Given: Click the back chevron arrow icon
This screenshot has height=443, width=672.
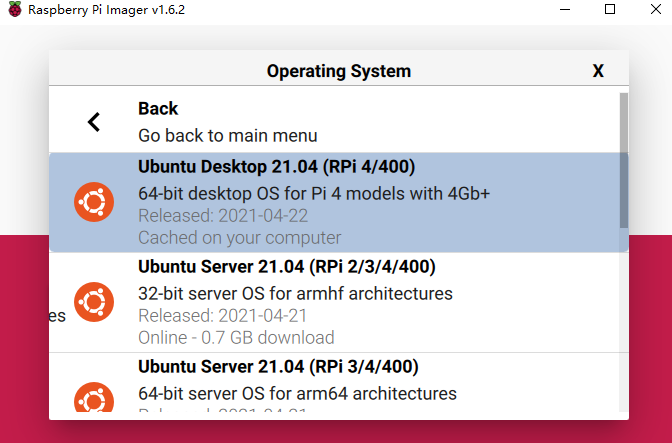Looking at the screenshot, I should (94, 122).
